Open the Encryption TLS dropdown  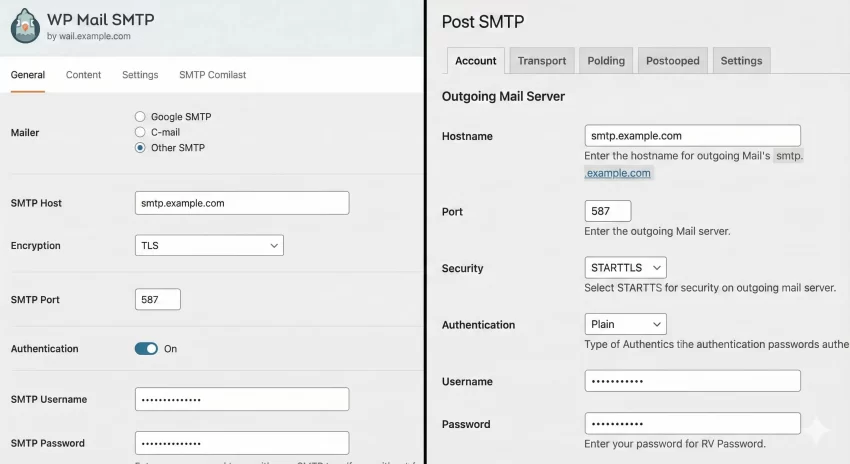(x=209, y=246)
